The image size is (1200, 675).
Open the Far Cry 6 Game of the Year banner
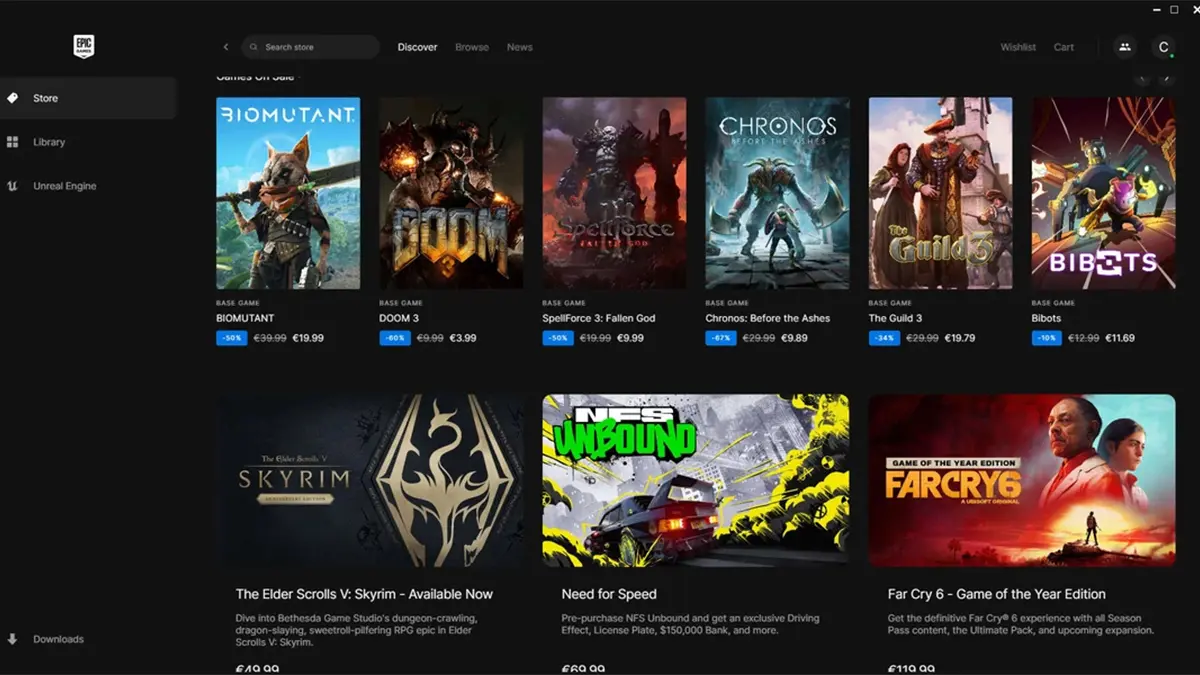click(1021, 481)
